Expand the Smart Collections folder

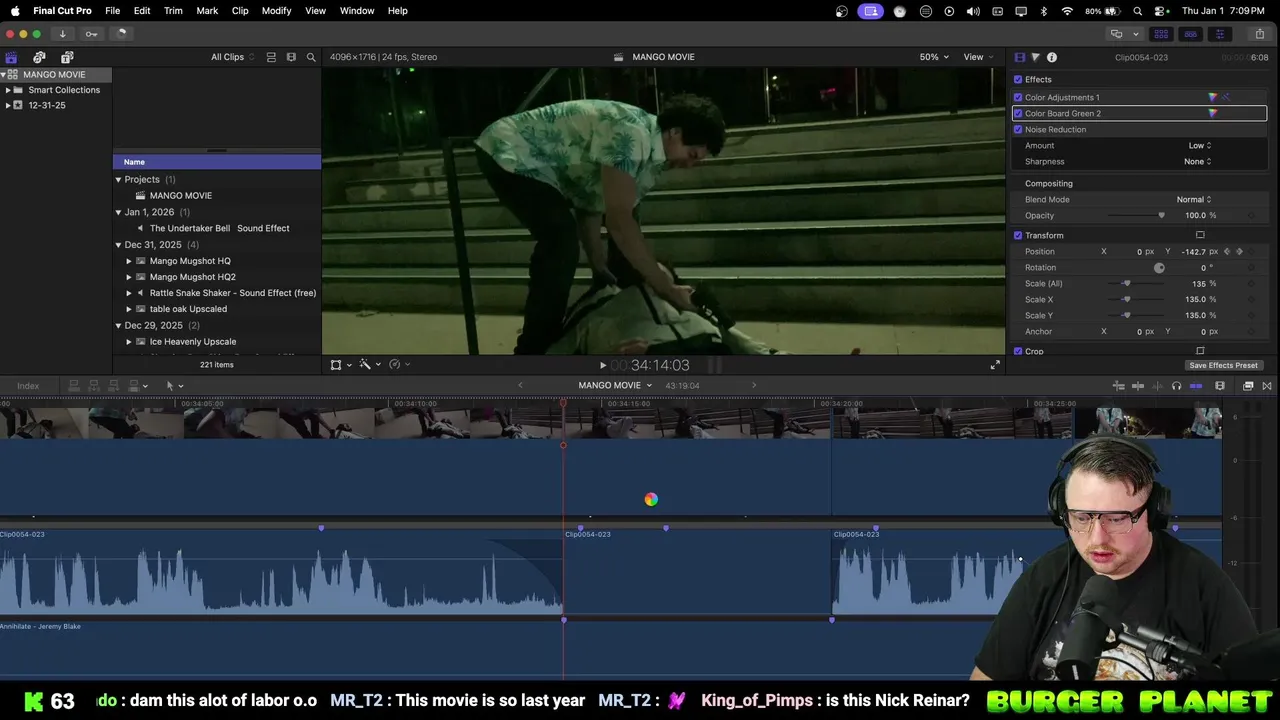click(x=8, y=90)
